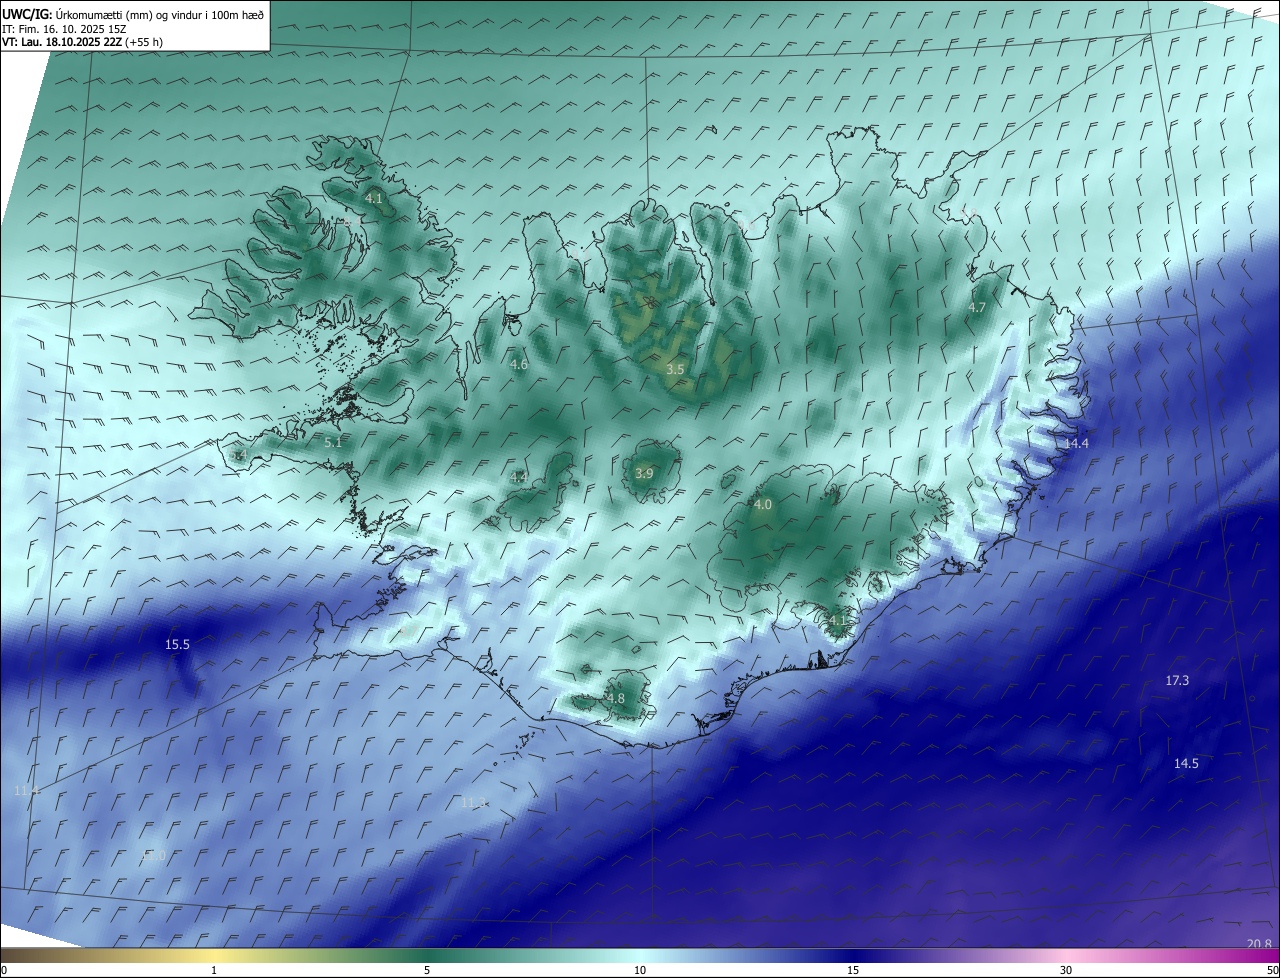The image size is (1280, 978).
Task: Click the '17.3' value label on the map
Action: [1177, 681]
